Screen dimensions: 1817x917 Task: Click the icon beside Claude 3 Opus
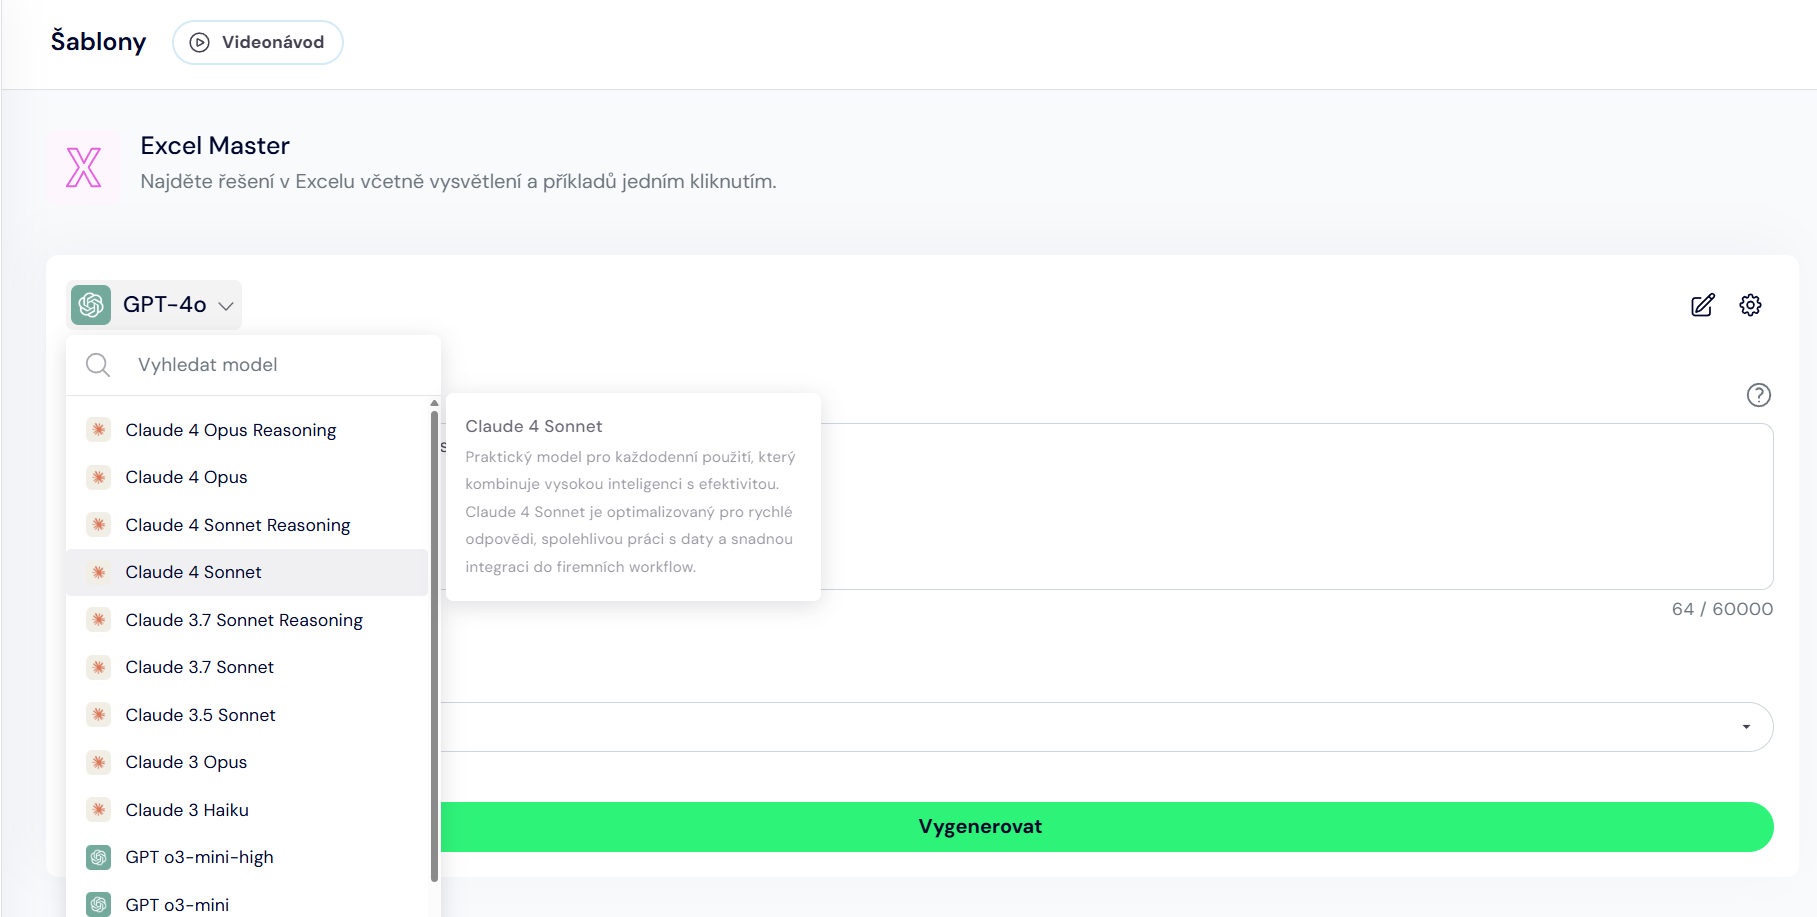click(98, 762)
